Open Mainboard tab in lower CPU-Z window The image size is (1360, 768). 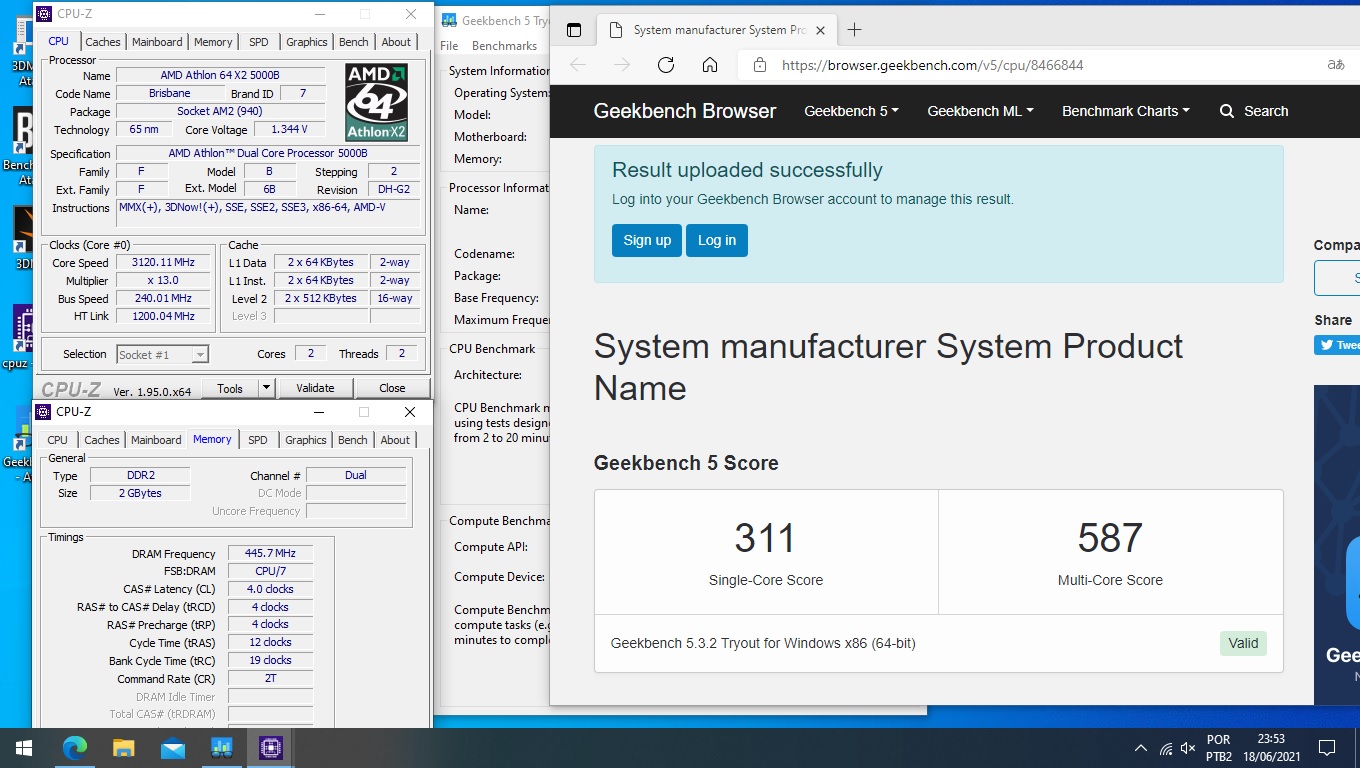156,440
